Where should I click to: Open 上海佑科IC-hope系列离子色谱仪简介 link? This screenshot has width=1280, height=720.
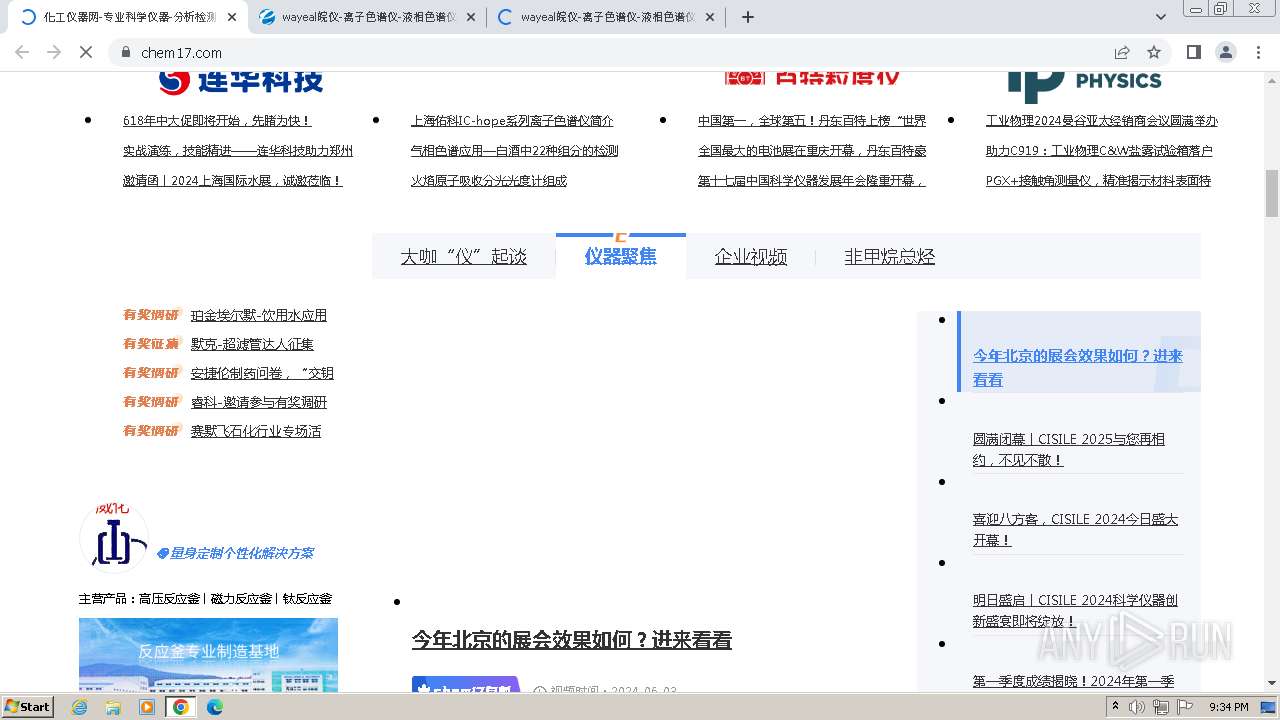tap(512, 121)
